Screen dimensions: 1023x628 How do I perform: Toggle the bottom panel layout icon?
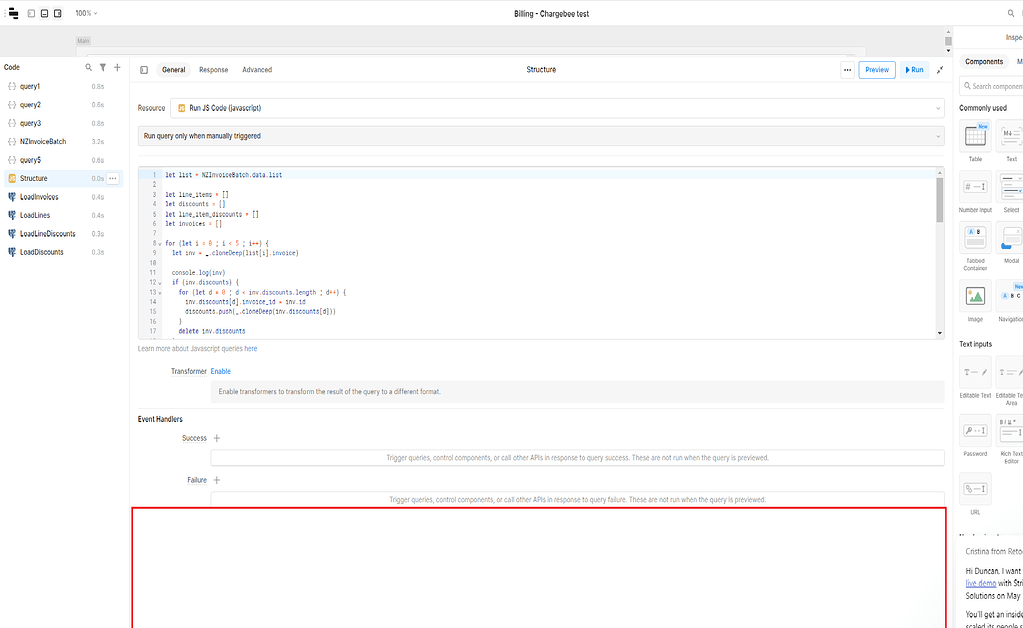(44, 13)
